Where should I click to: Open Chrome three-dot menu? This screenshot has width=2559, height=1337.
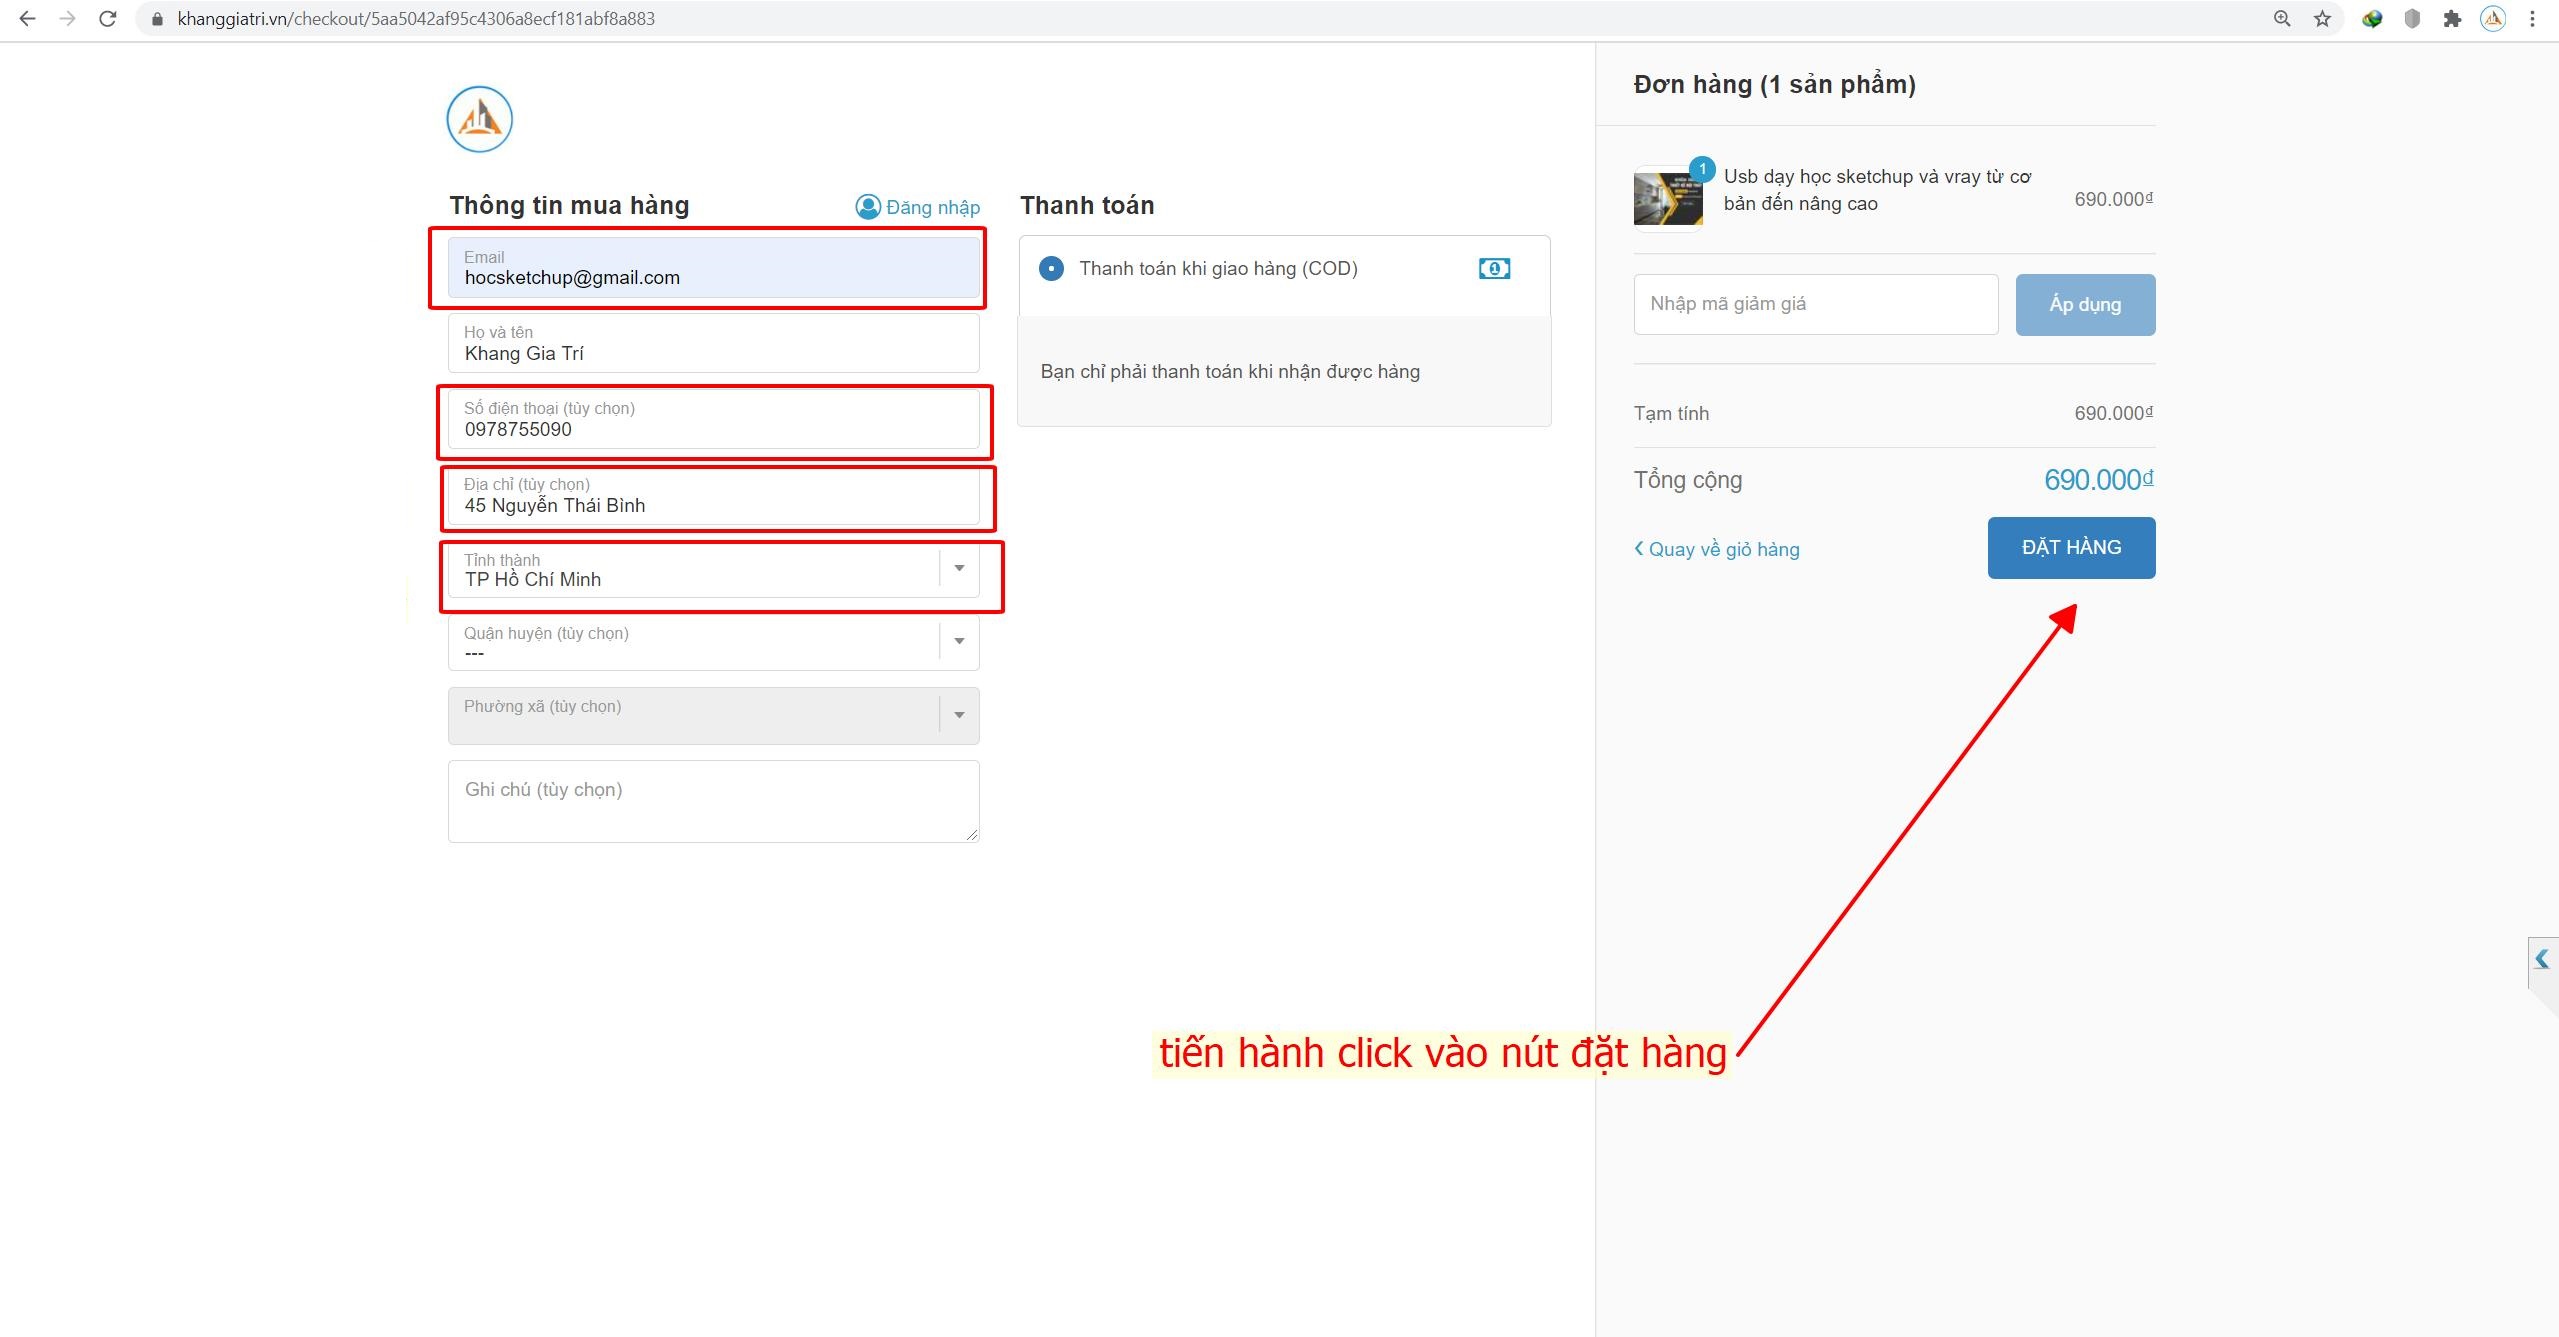(x=2532, y=18)
